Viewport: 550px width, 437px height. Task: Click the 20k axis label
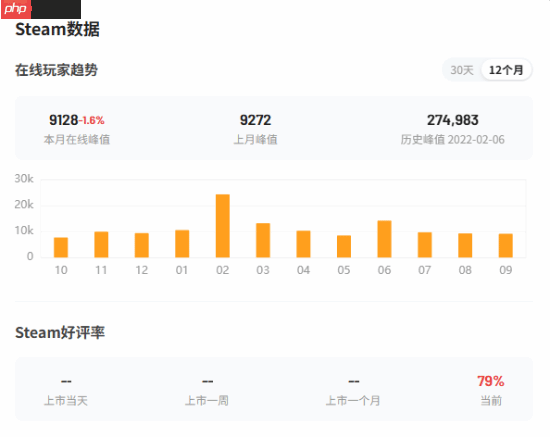pyautogui.click(x=24, y=204)
